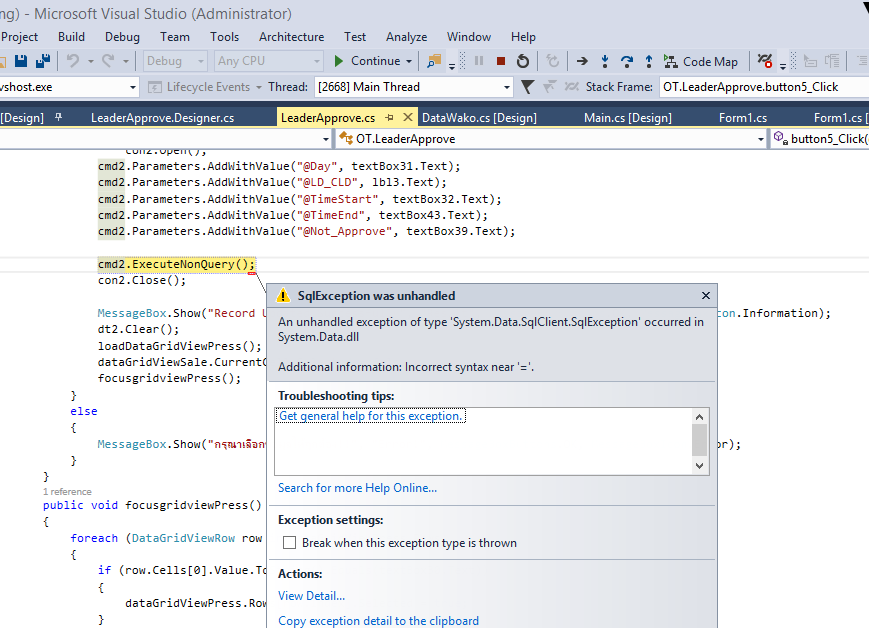Click Get general help for this exception
This screenshot has width=869, height=628.
click(370, 416)
